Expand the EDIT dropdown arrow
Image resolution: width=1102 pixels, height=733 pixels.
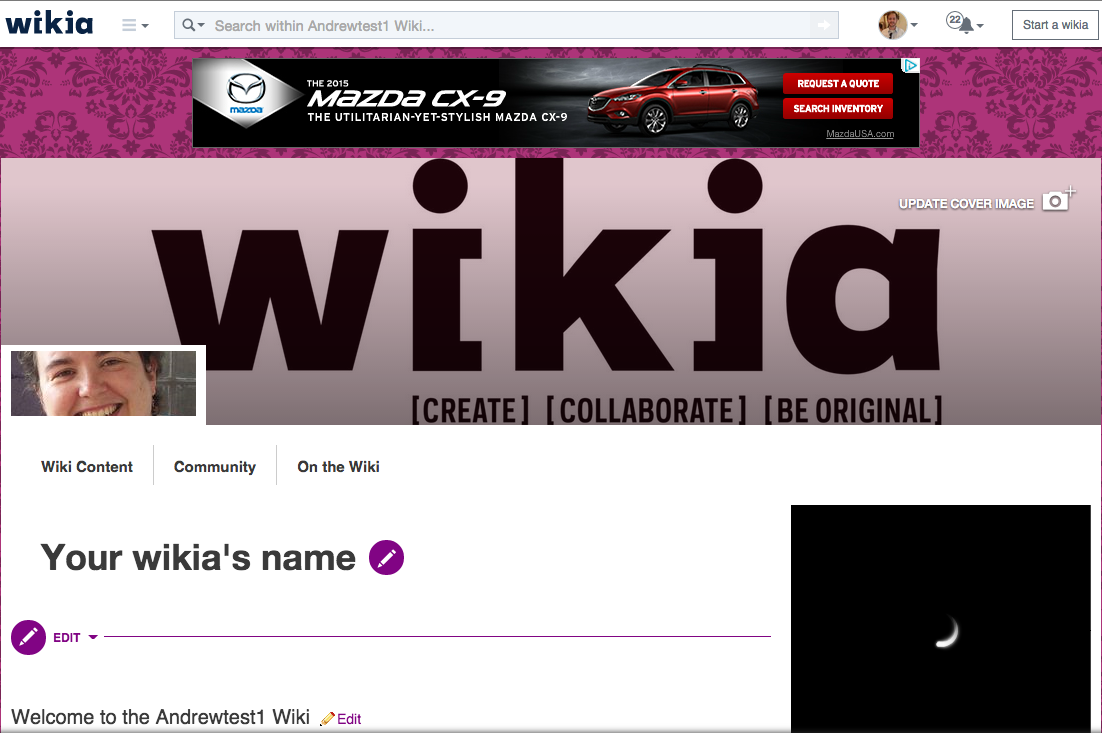coord(93,637)
